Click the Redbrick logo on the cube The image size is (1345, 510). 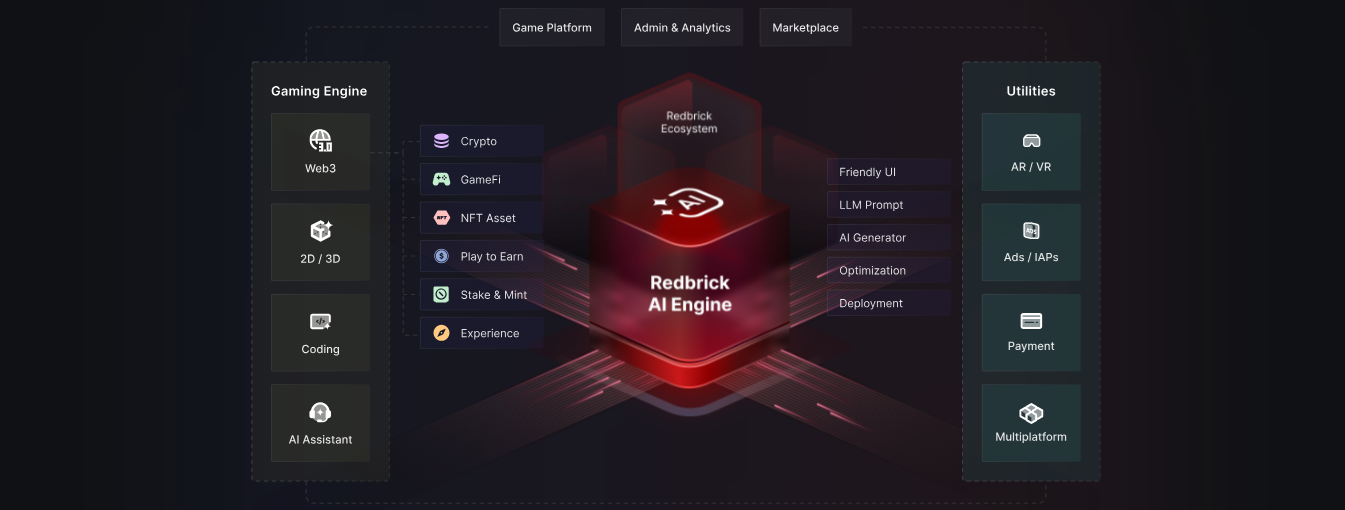[x=689, y=204]
